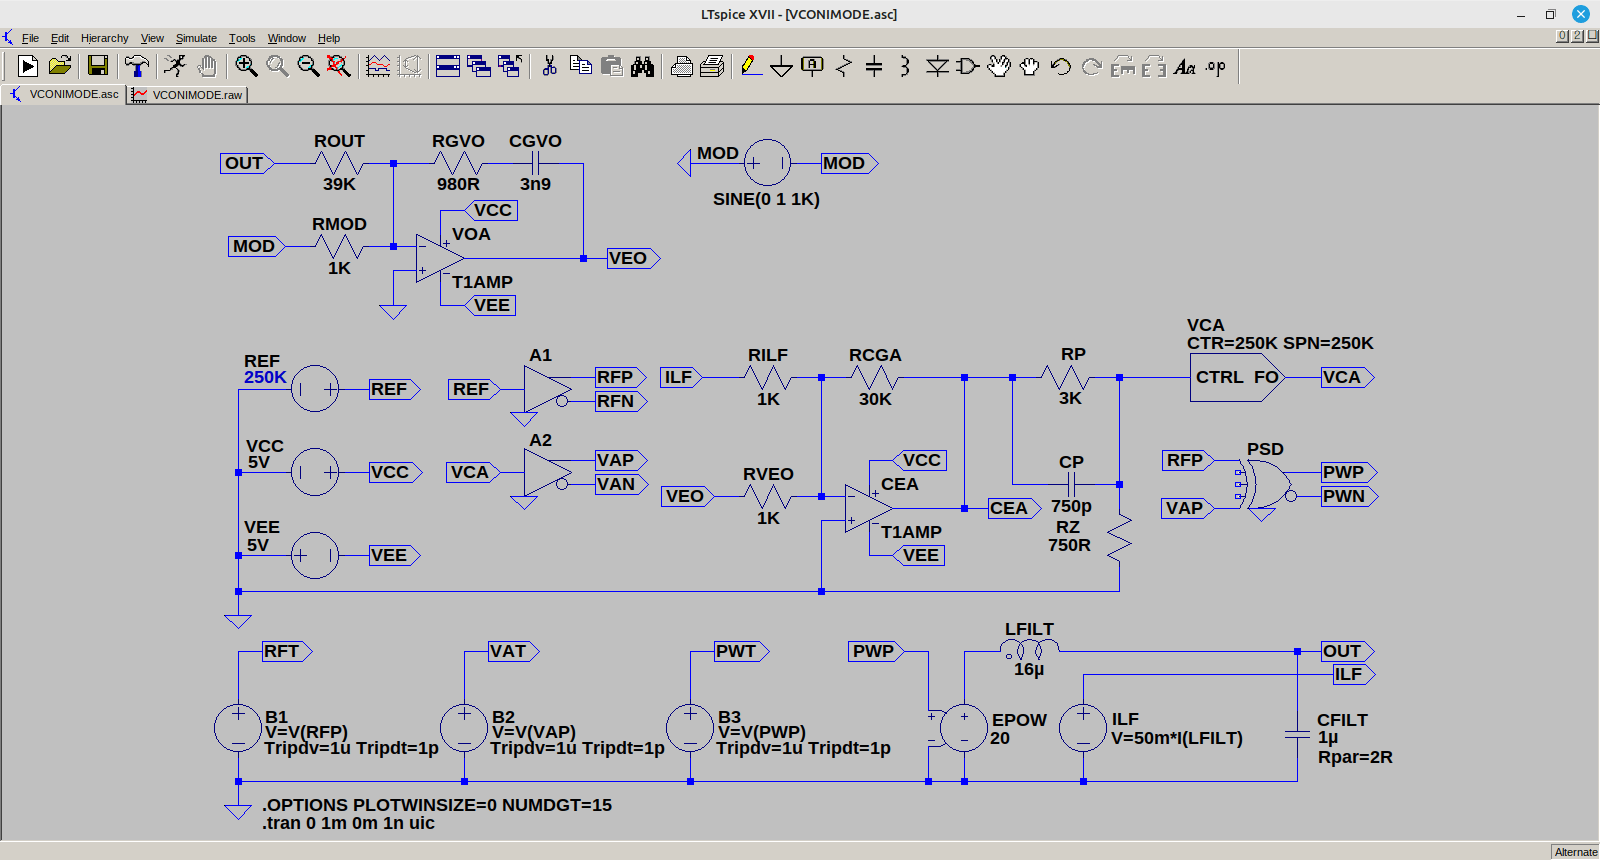
Task: Select the Move hand tool
Action: (999, 66)
